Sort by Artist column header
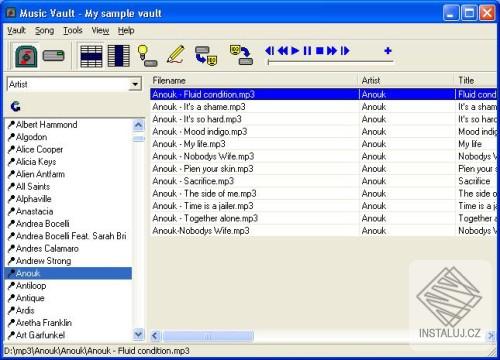Image resolution: width=500 pixels, height=360 pixels. point(407,80)
